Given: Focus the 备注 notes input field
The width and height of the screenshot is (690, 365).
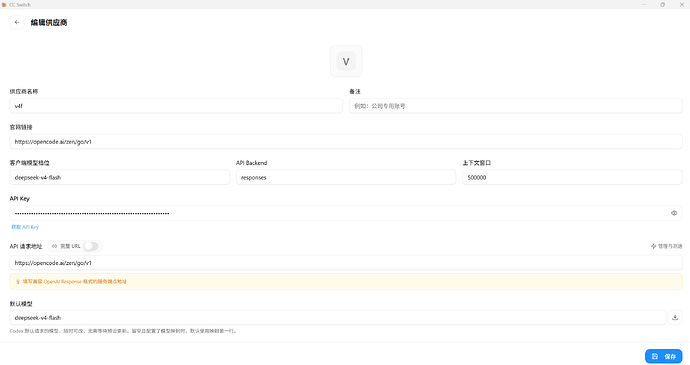Looking at the screenshot, I should (516, 106).
